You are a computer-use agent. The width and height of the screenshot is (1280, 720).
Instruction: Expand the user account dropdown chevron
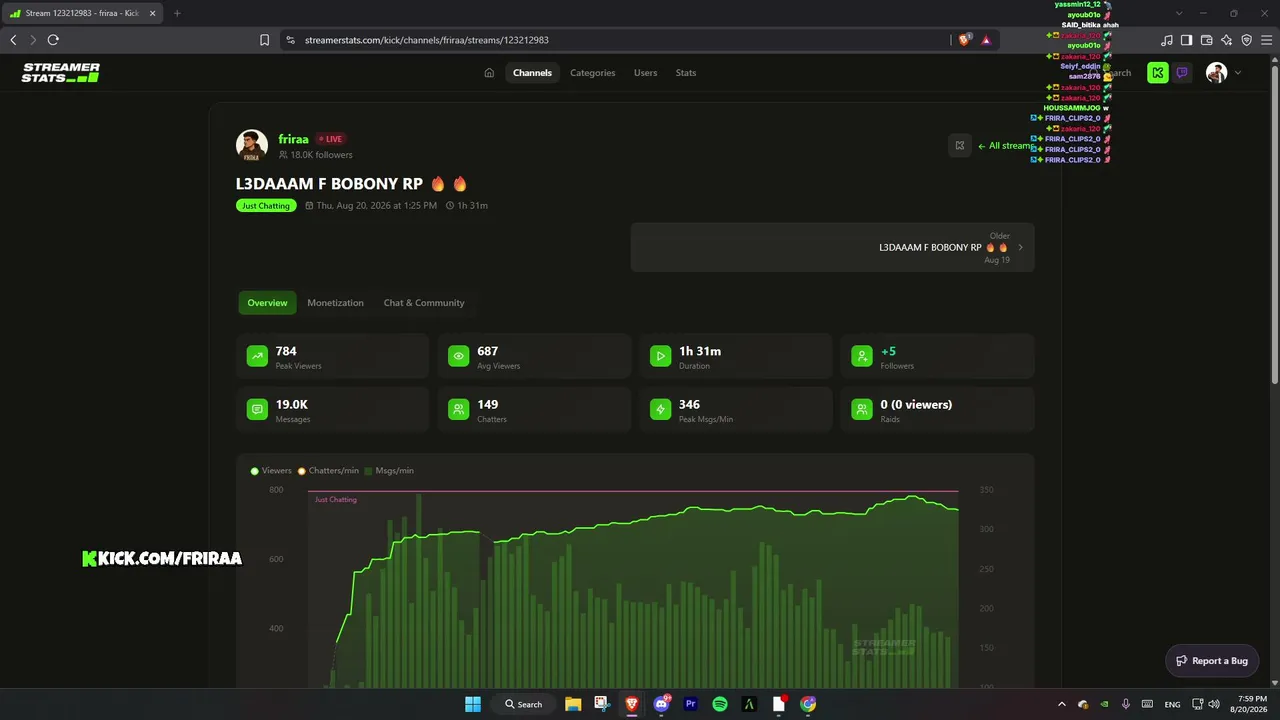tap(1238, 73)
